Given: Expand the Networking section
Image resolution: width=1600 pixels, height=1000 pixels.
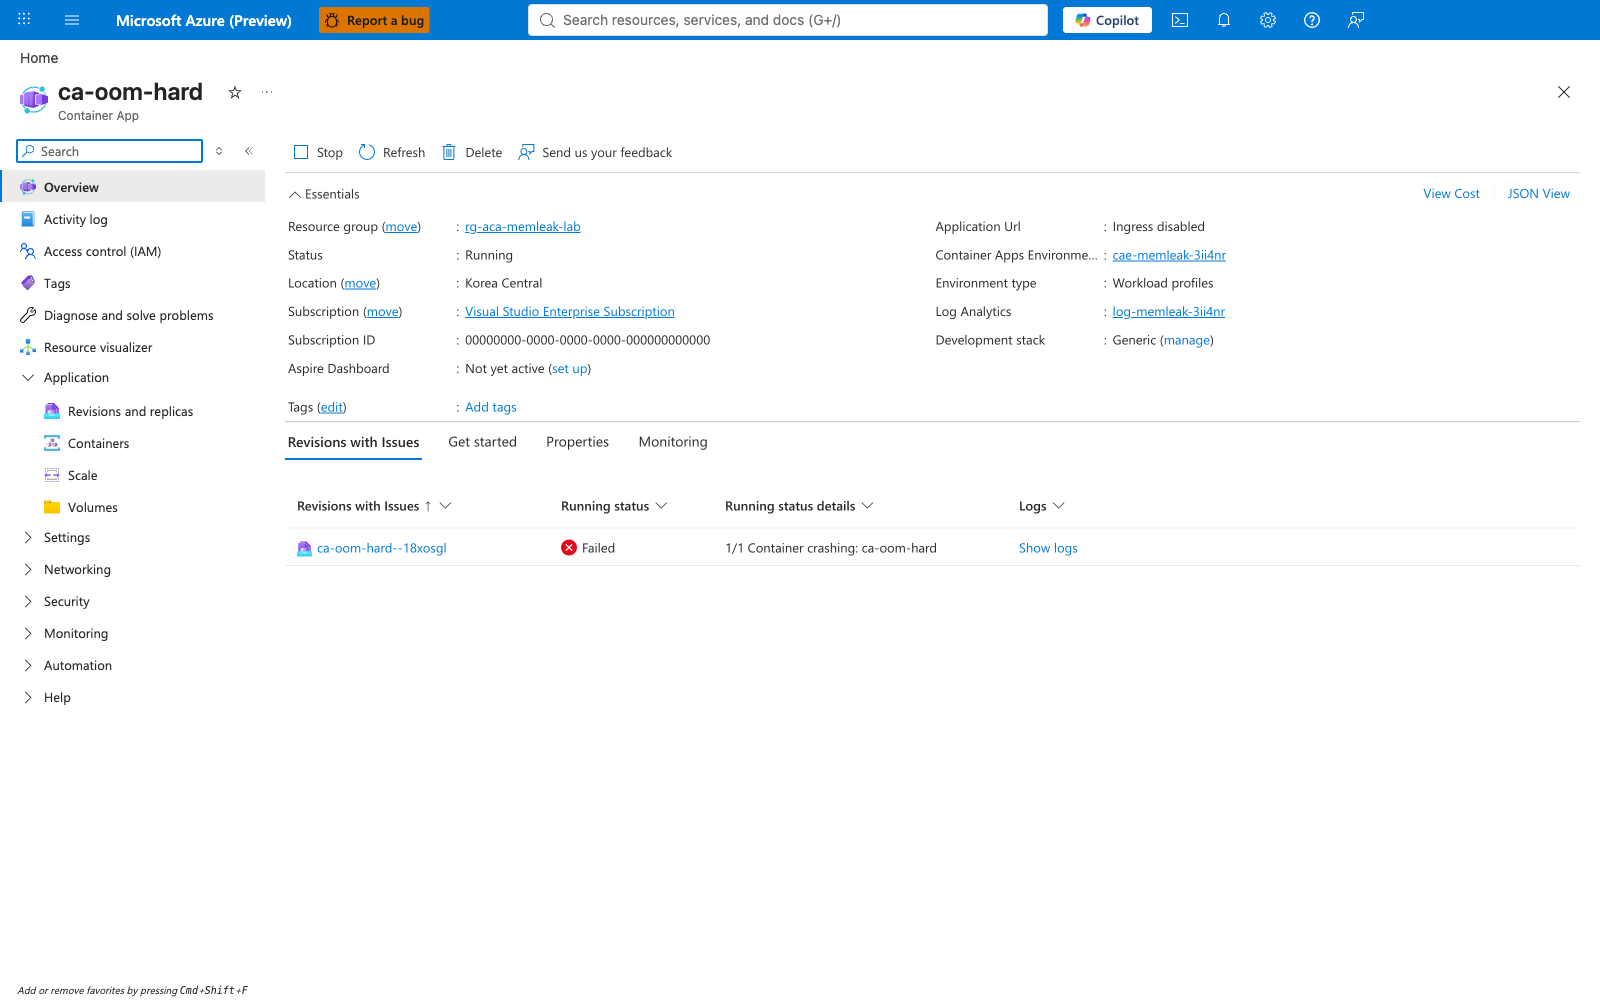Looking at the screenshot, I should 28,569.
